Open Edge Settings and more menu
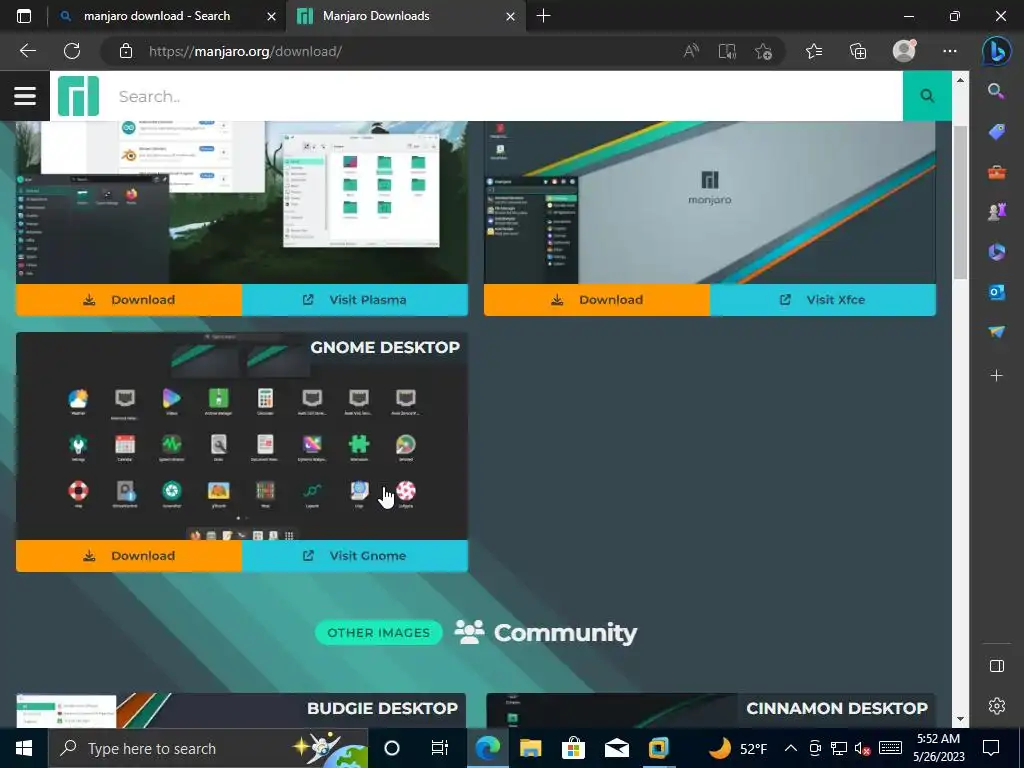The image size is (1024, 768). coord(950,51)
